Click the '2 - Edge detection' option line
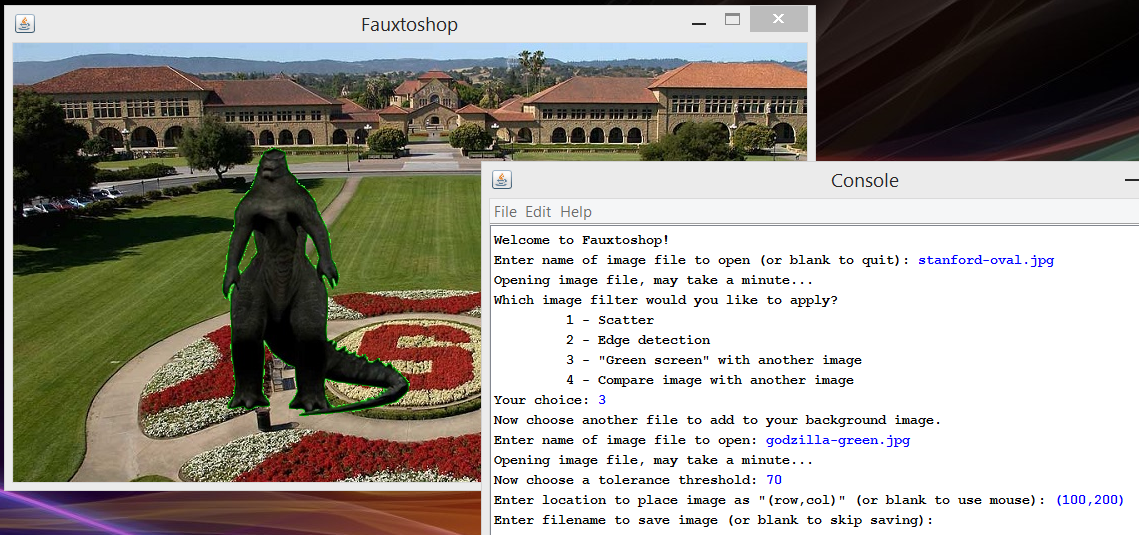 (x=638, y=340)
